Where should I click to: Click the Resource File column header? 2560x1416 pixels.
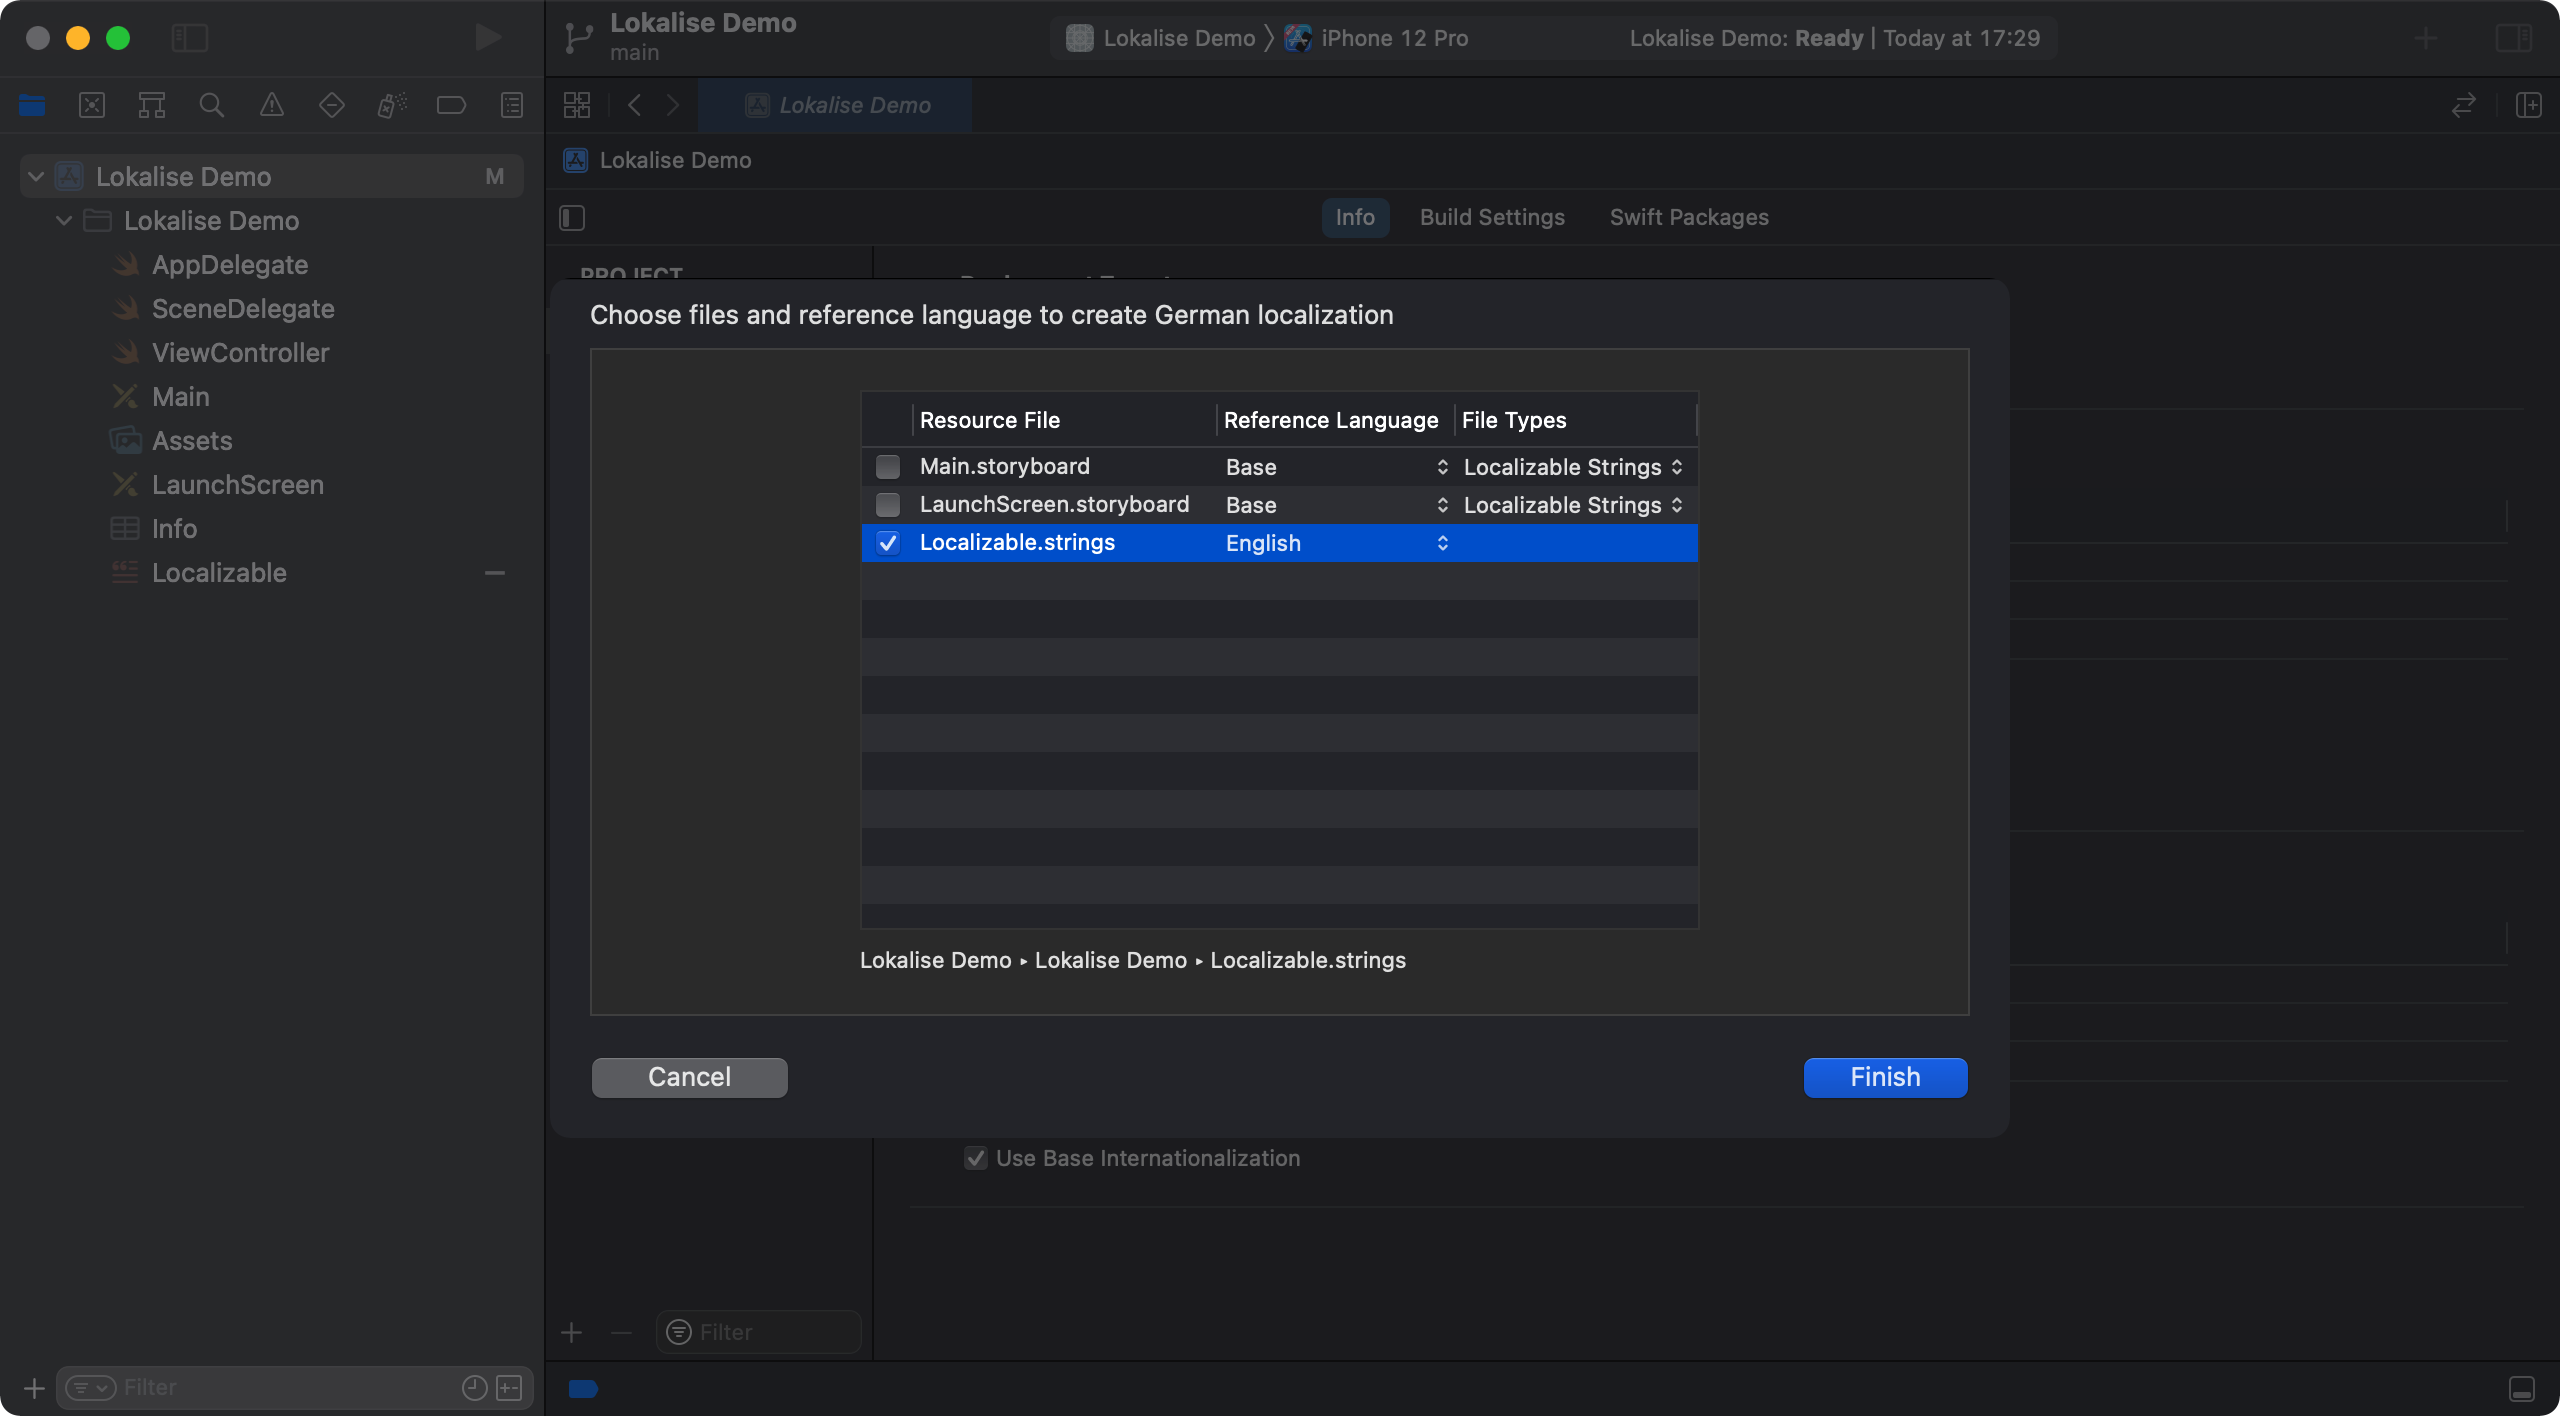[x=1063, y=420]
